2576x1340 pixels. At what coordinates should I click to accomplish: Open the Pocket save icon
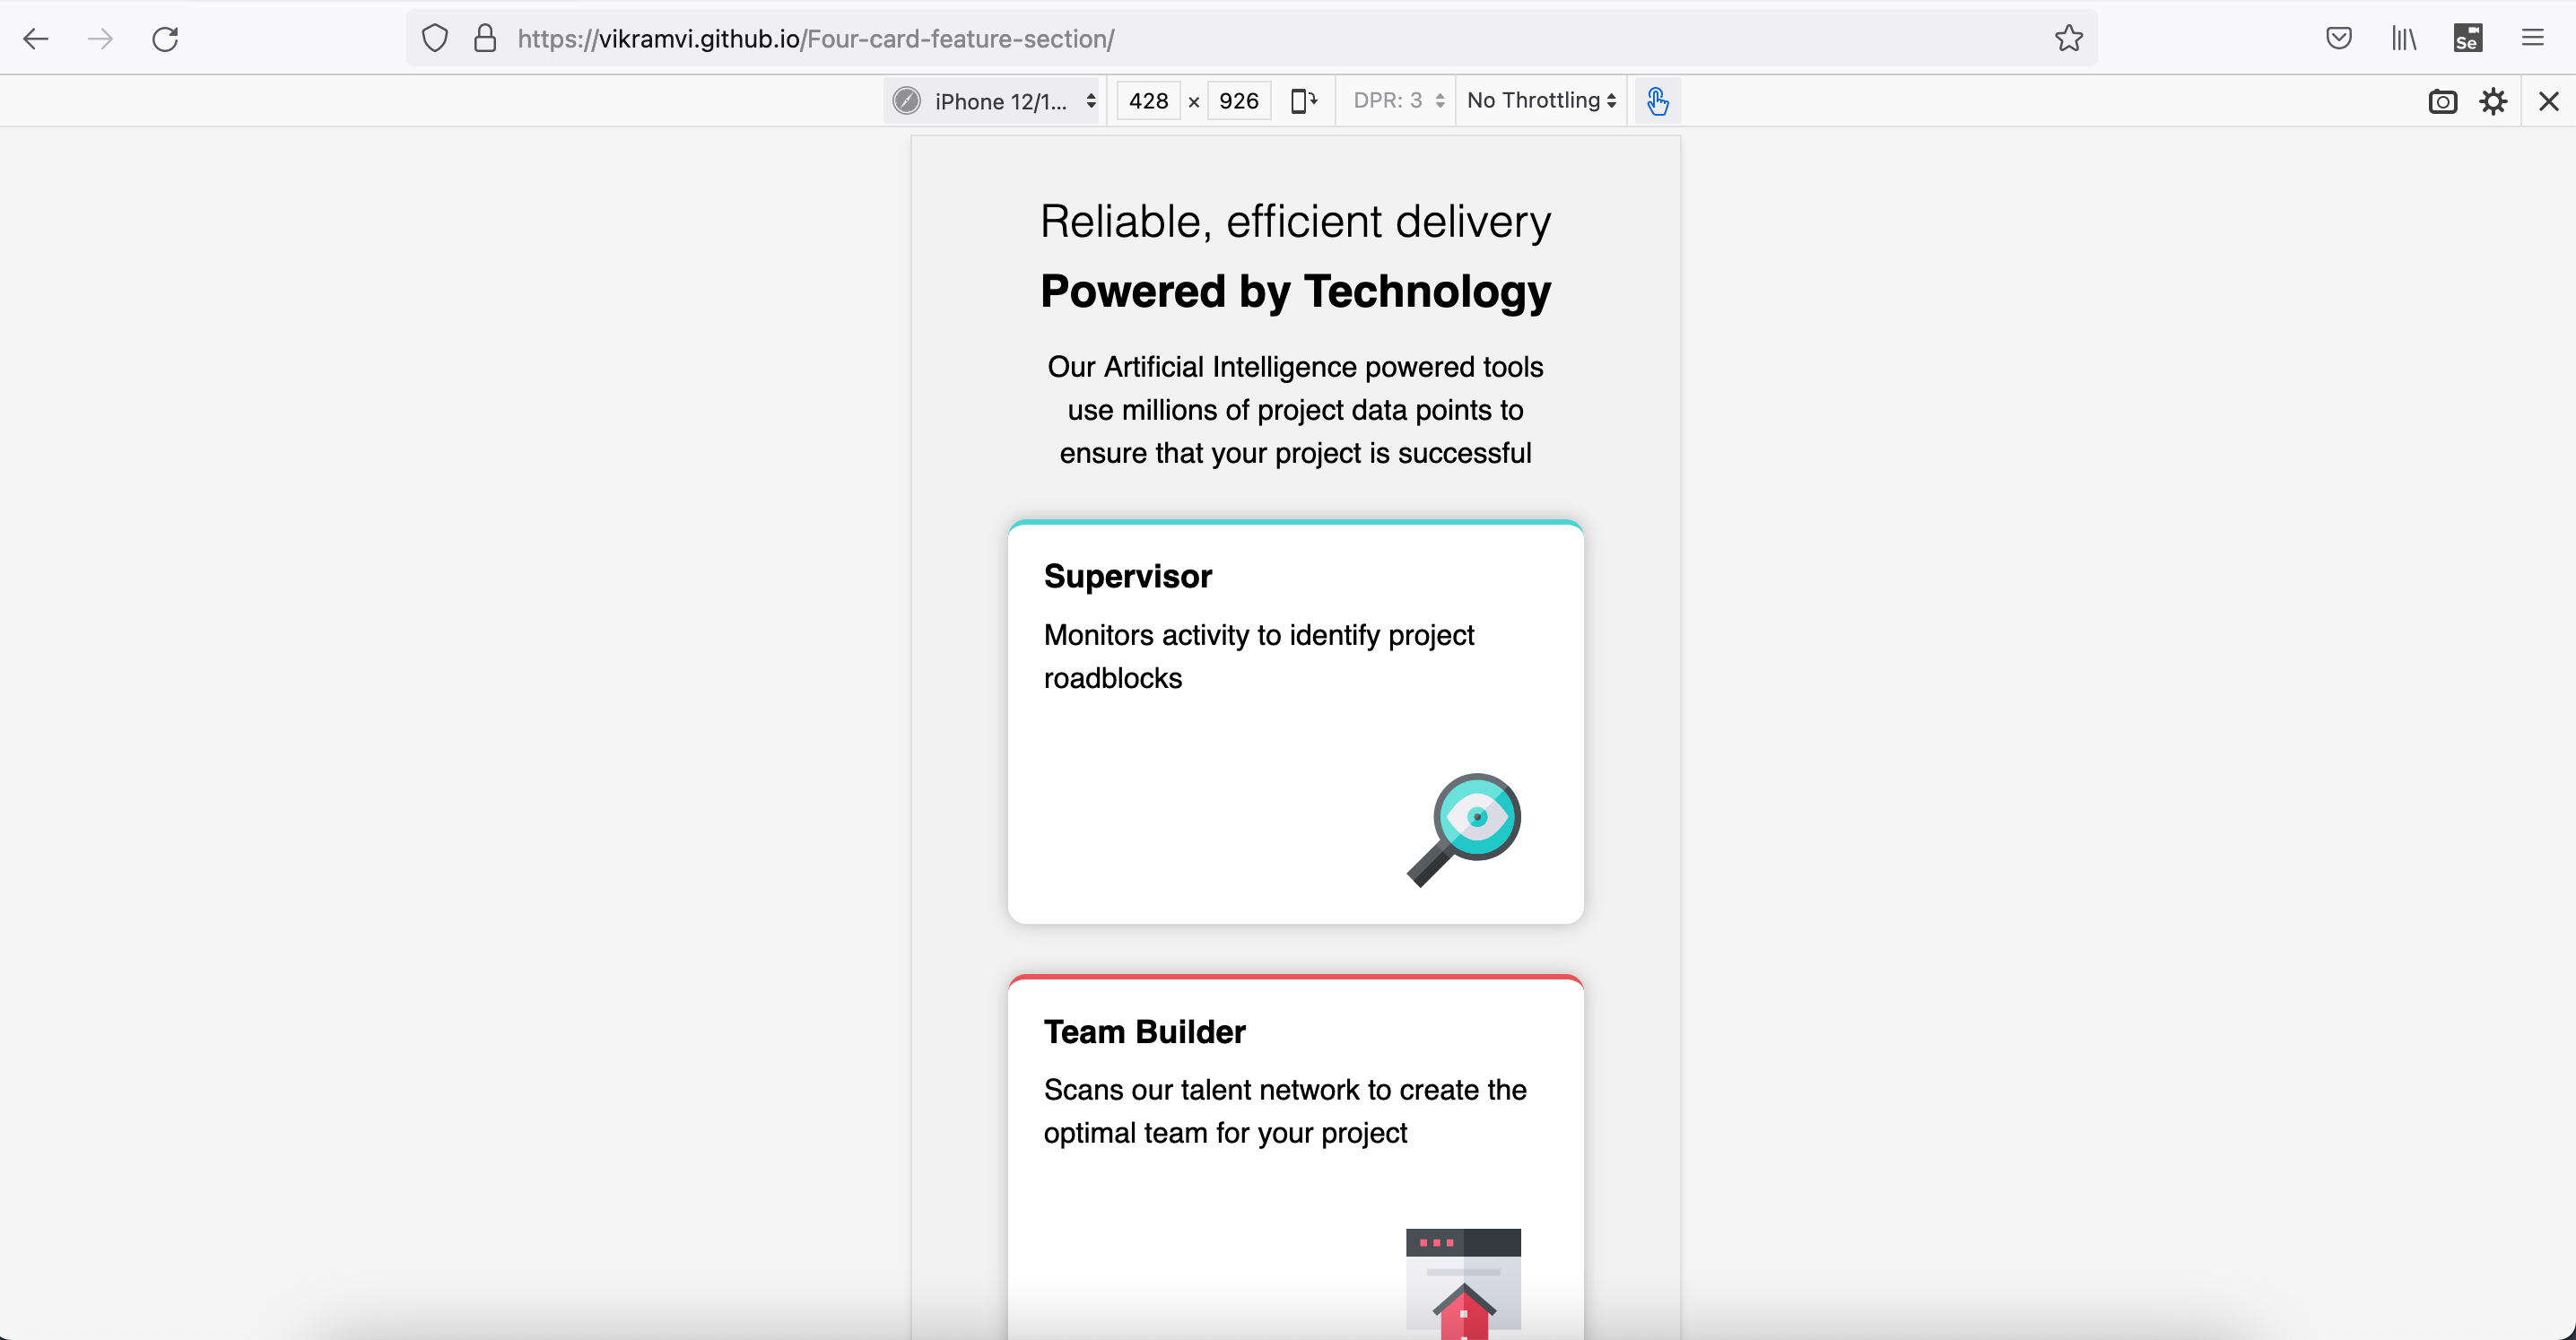click(x=2338, y=39)
